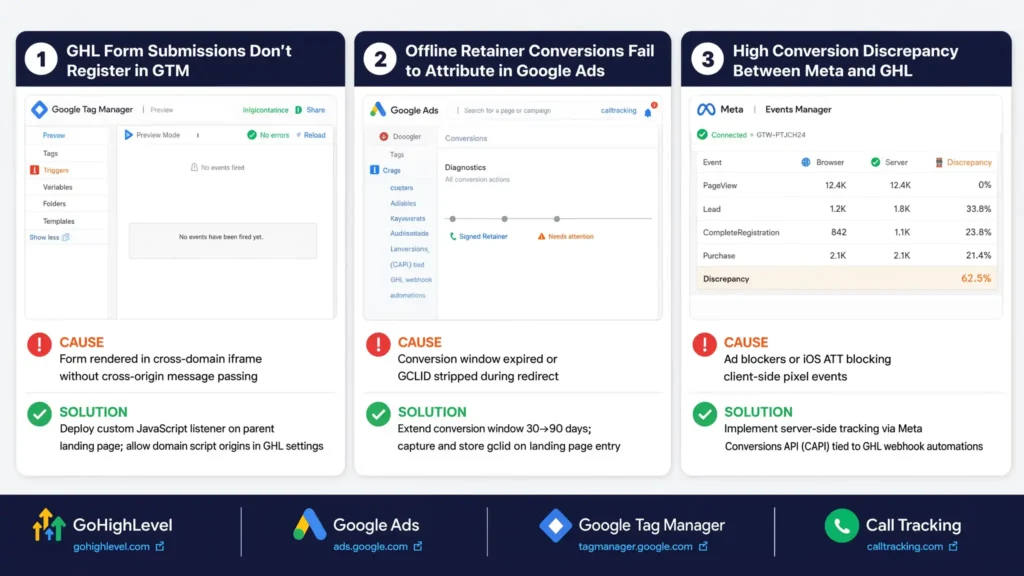Open tagmanager.google.com link

pyautogui.click(x=635, y=547)
